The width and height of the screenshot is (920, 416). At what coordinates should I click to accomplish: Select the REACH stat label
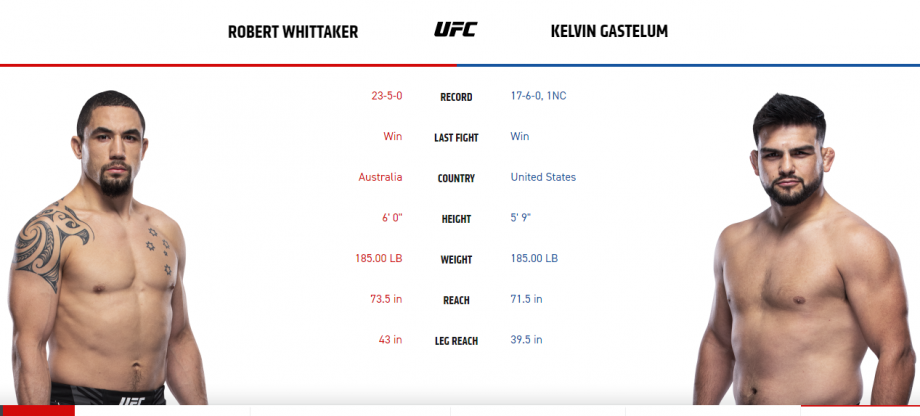point(456,300)
